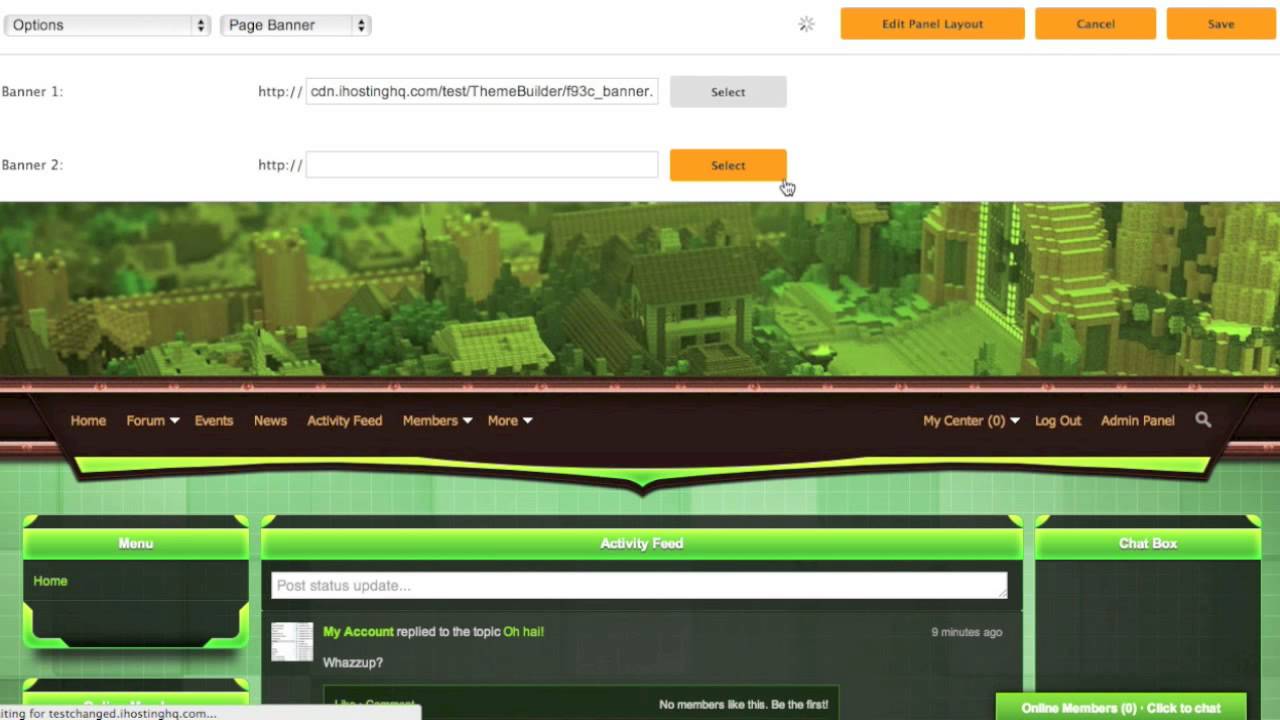Click the '9 minutes ago' timestamp
This screenshot has width=1280, height=720.
[x=966, y=632]
